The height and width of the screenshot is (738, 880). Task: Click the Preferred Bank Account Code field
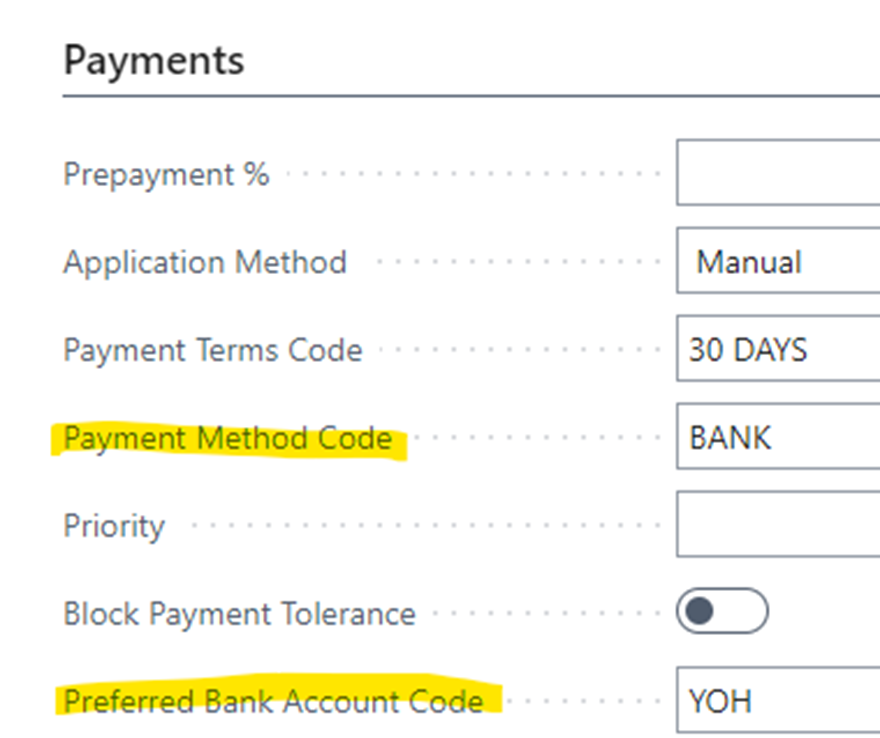coord(778,701)
